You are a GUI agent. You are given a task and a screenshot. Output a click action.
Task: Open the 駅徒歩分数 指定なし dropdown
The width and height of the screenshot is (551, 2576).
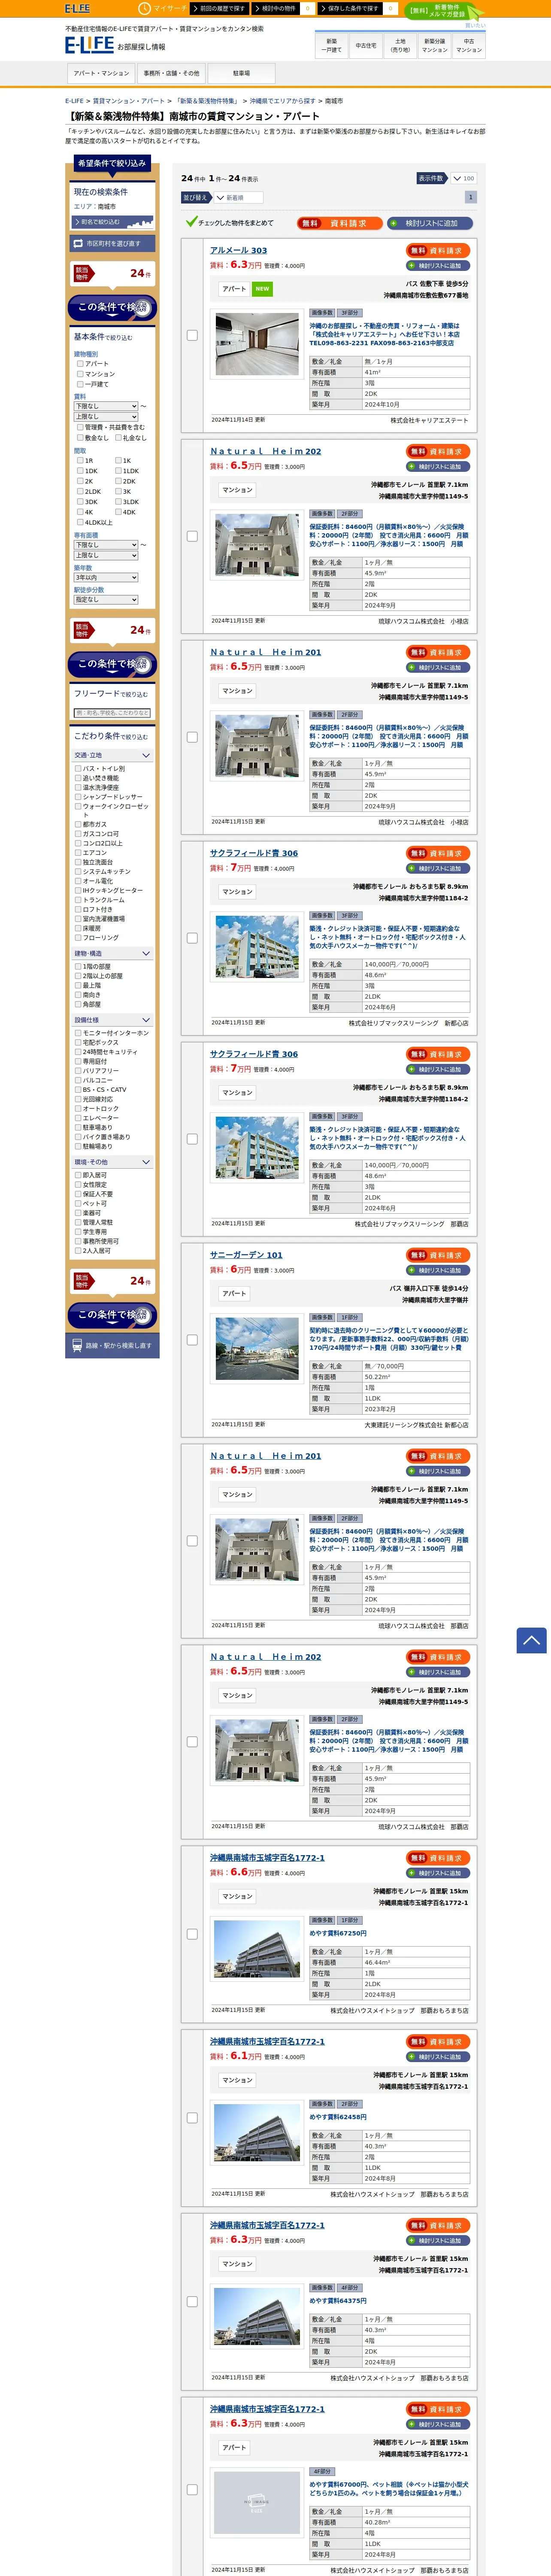pos(106,600)
